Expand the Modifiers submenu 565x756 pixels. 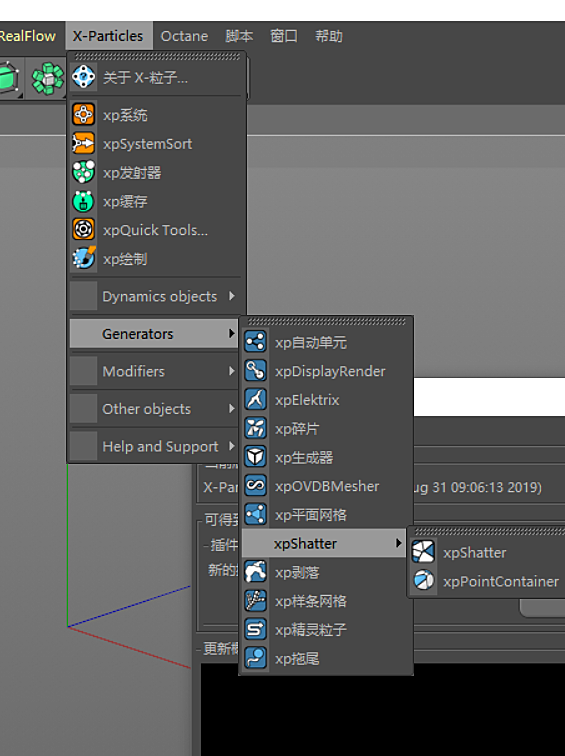154,371
